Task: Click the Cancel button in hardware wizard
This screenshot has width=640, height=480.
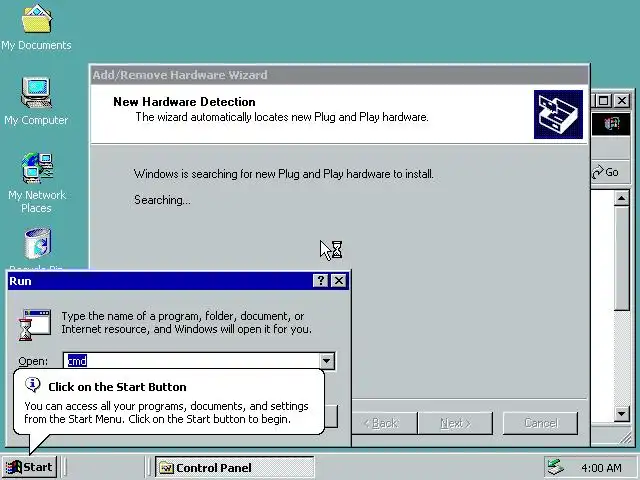Action: tap(540, 423)
